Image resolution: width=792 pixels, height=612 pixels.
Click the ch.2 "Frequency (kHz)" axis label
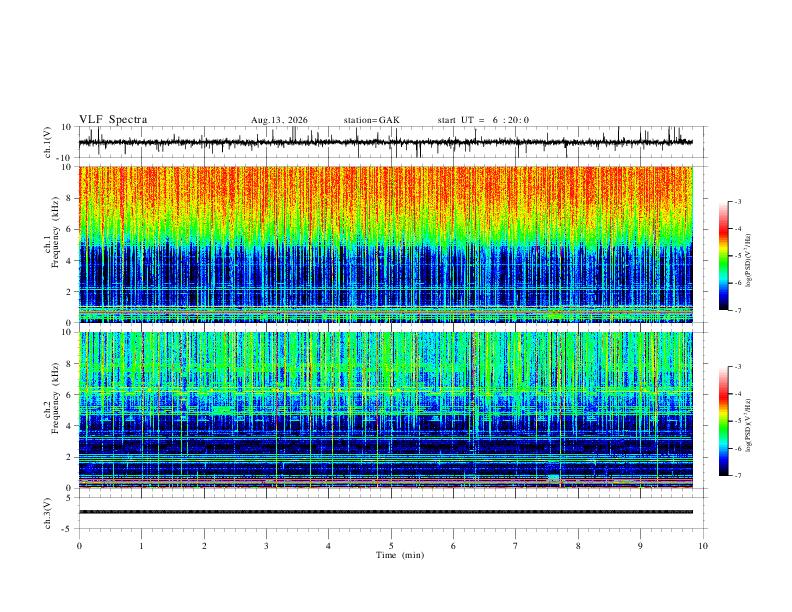[55, 398]
